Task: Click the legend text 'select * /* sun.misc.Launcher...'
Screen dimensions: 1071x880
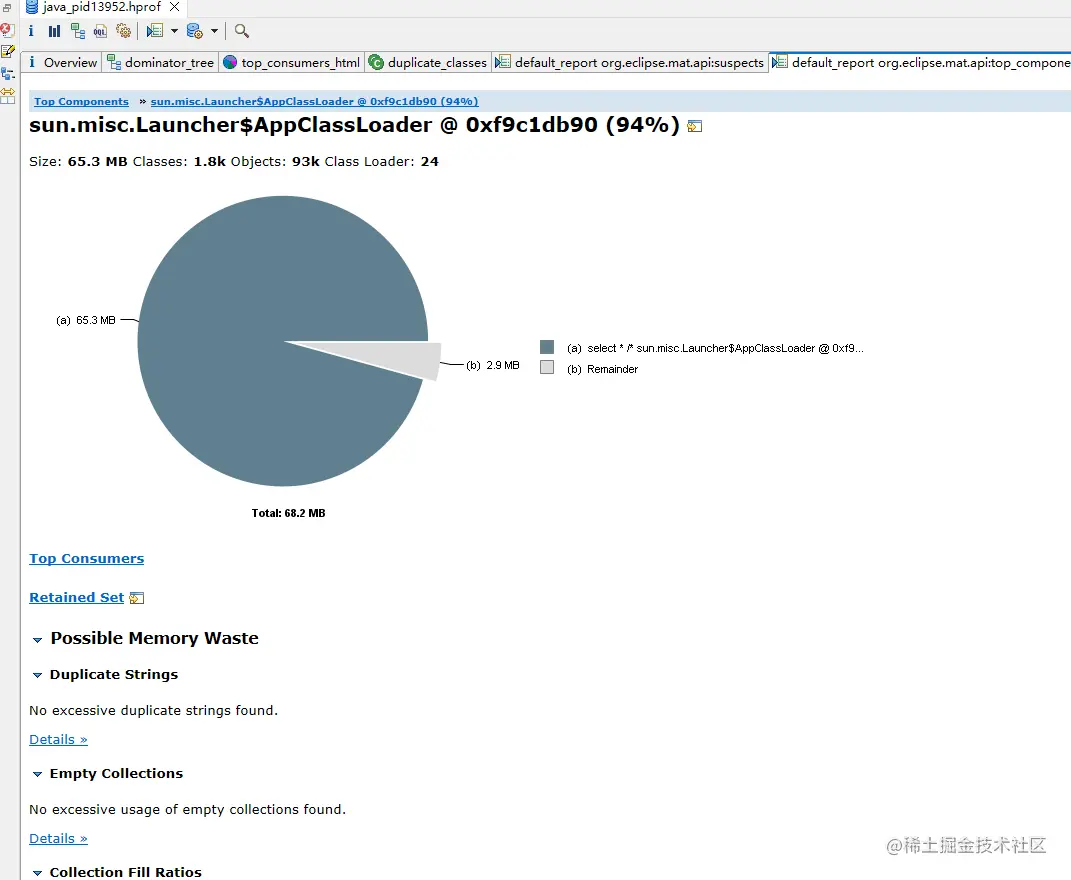Action: coord(725,348)
